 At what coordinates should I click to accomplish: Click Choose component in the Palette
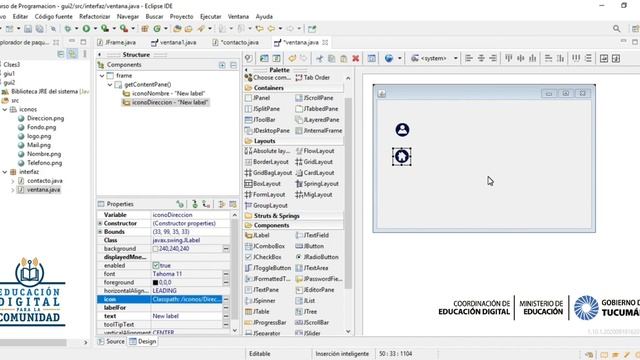267,78
